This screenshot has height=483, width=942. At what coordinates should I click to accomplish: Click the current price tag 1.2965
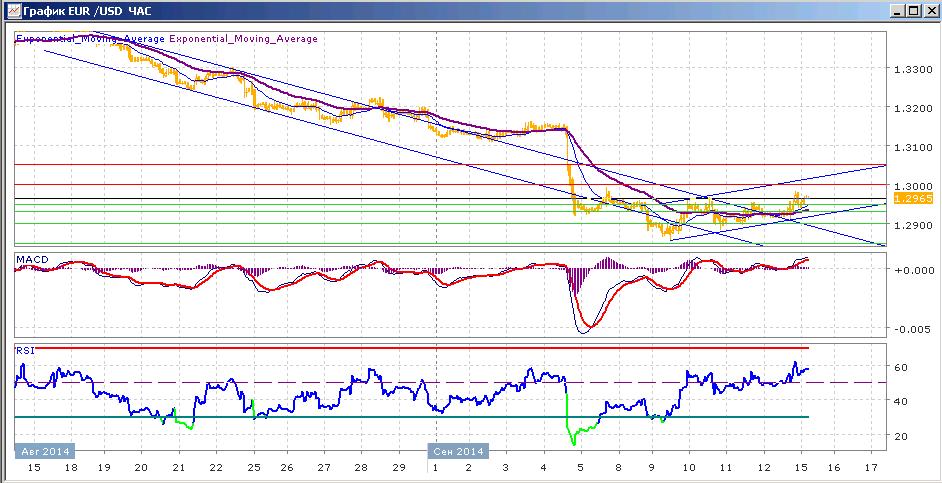[x=913, y=199]
